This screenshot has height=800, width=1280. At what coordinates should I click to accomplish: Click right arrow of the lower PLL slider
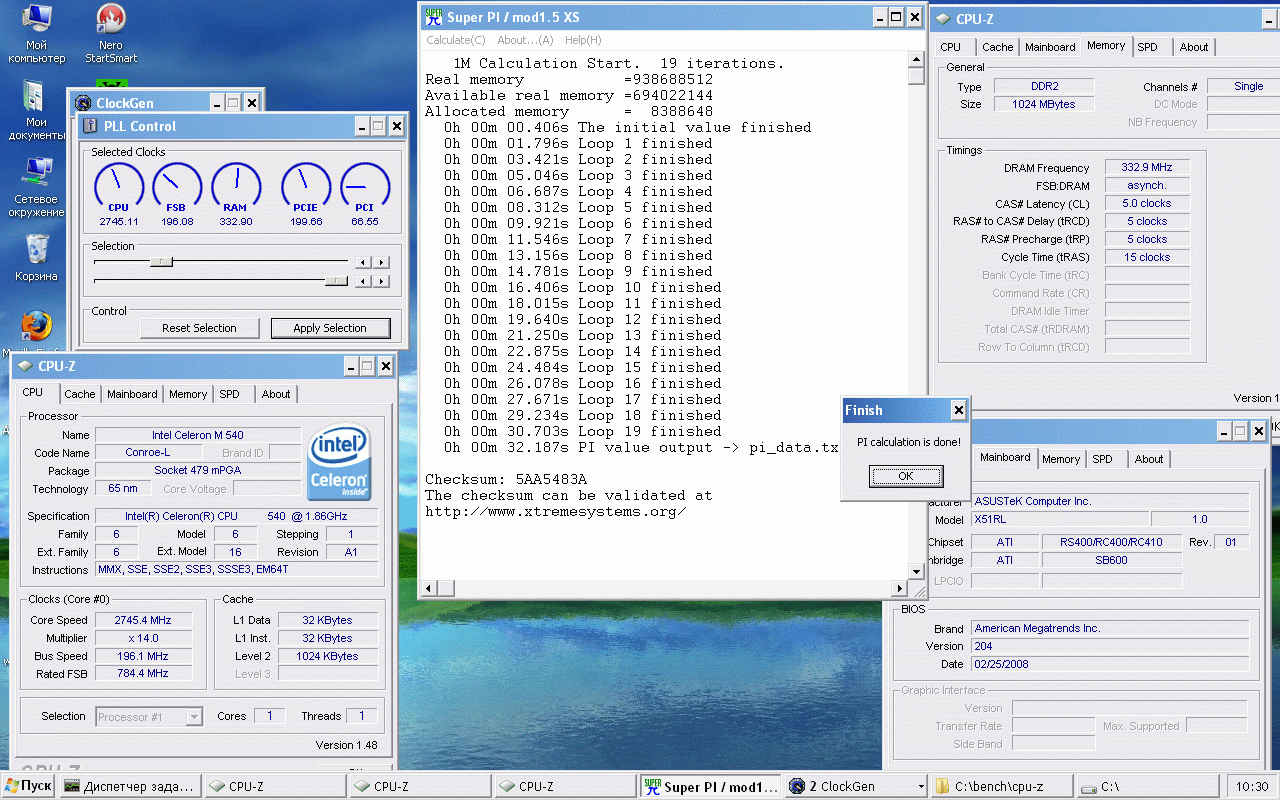382,281
